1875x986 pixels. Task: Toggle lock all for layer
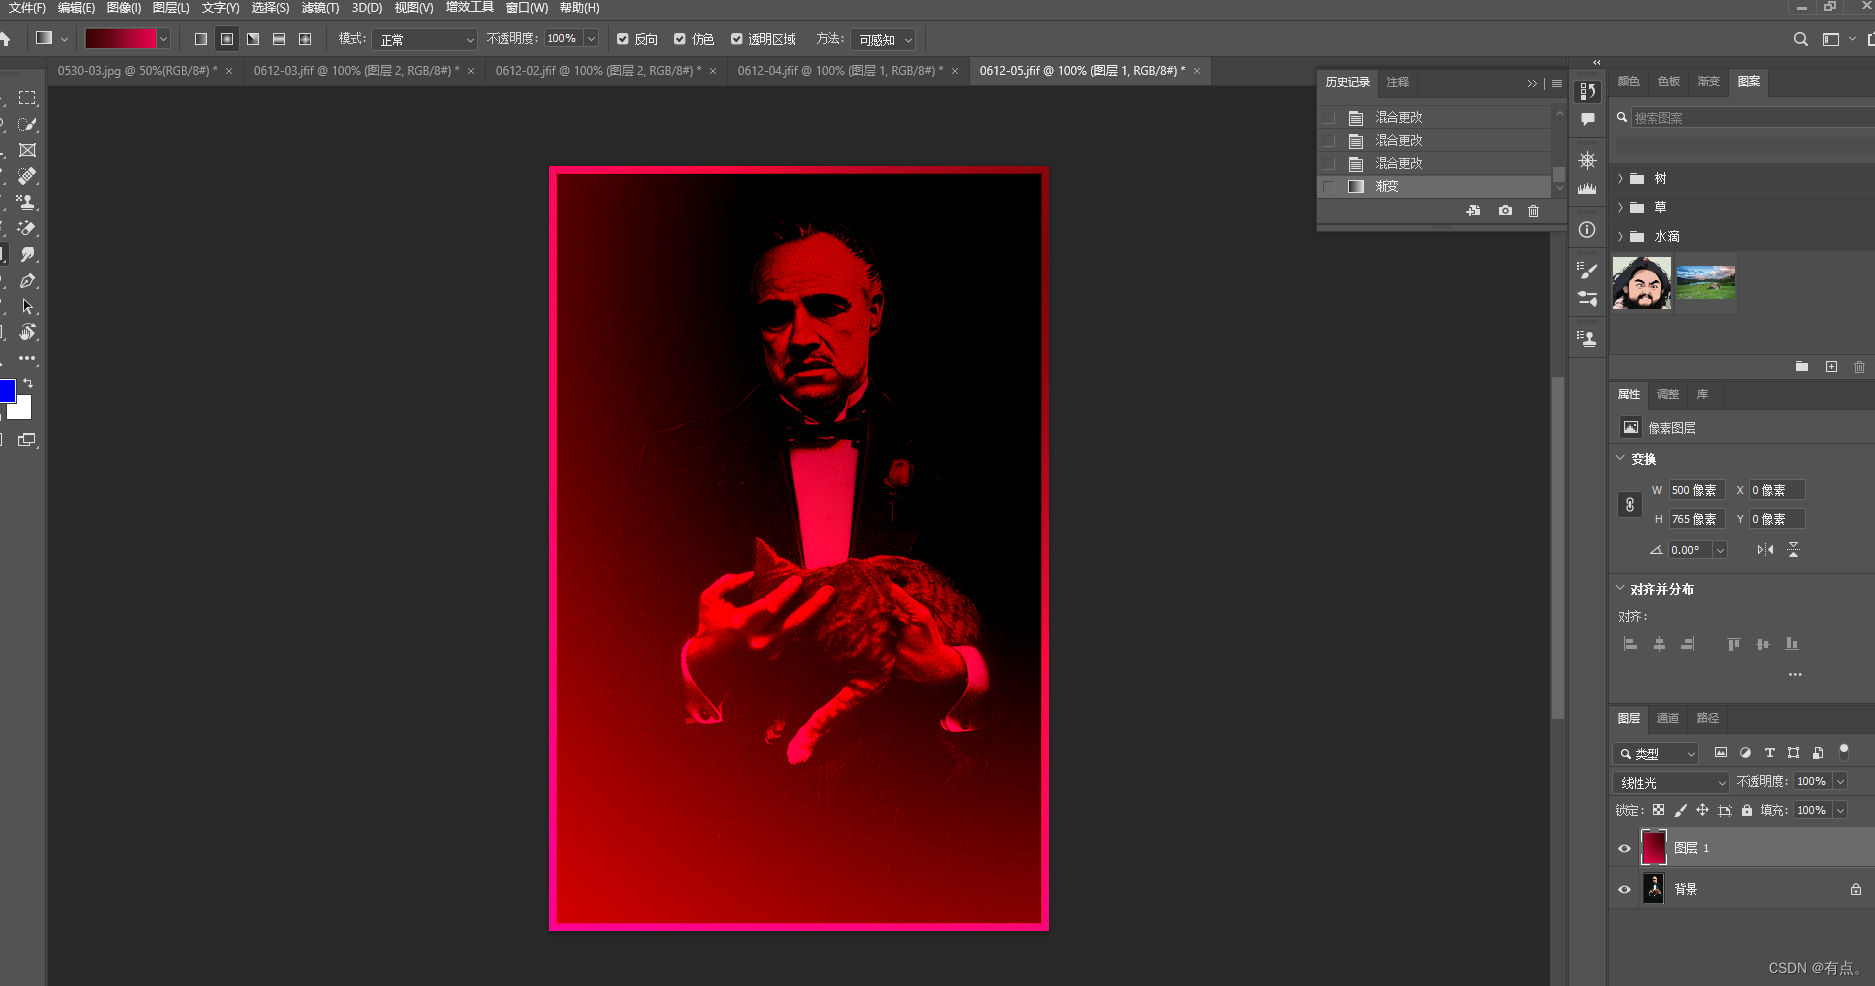tap(1747, 810)
